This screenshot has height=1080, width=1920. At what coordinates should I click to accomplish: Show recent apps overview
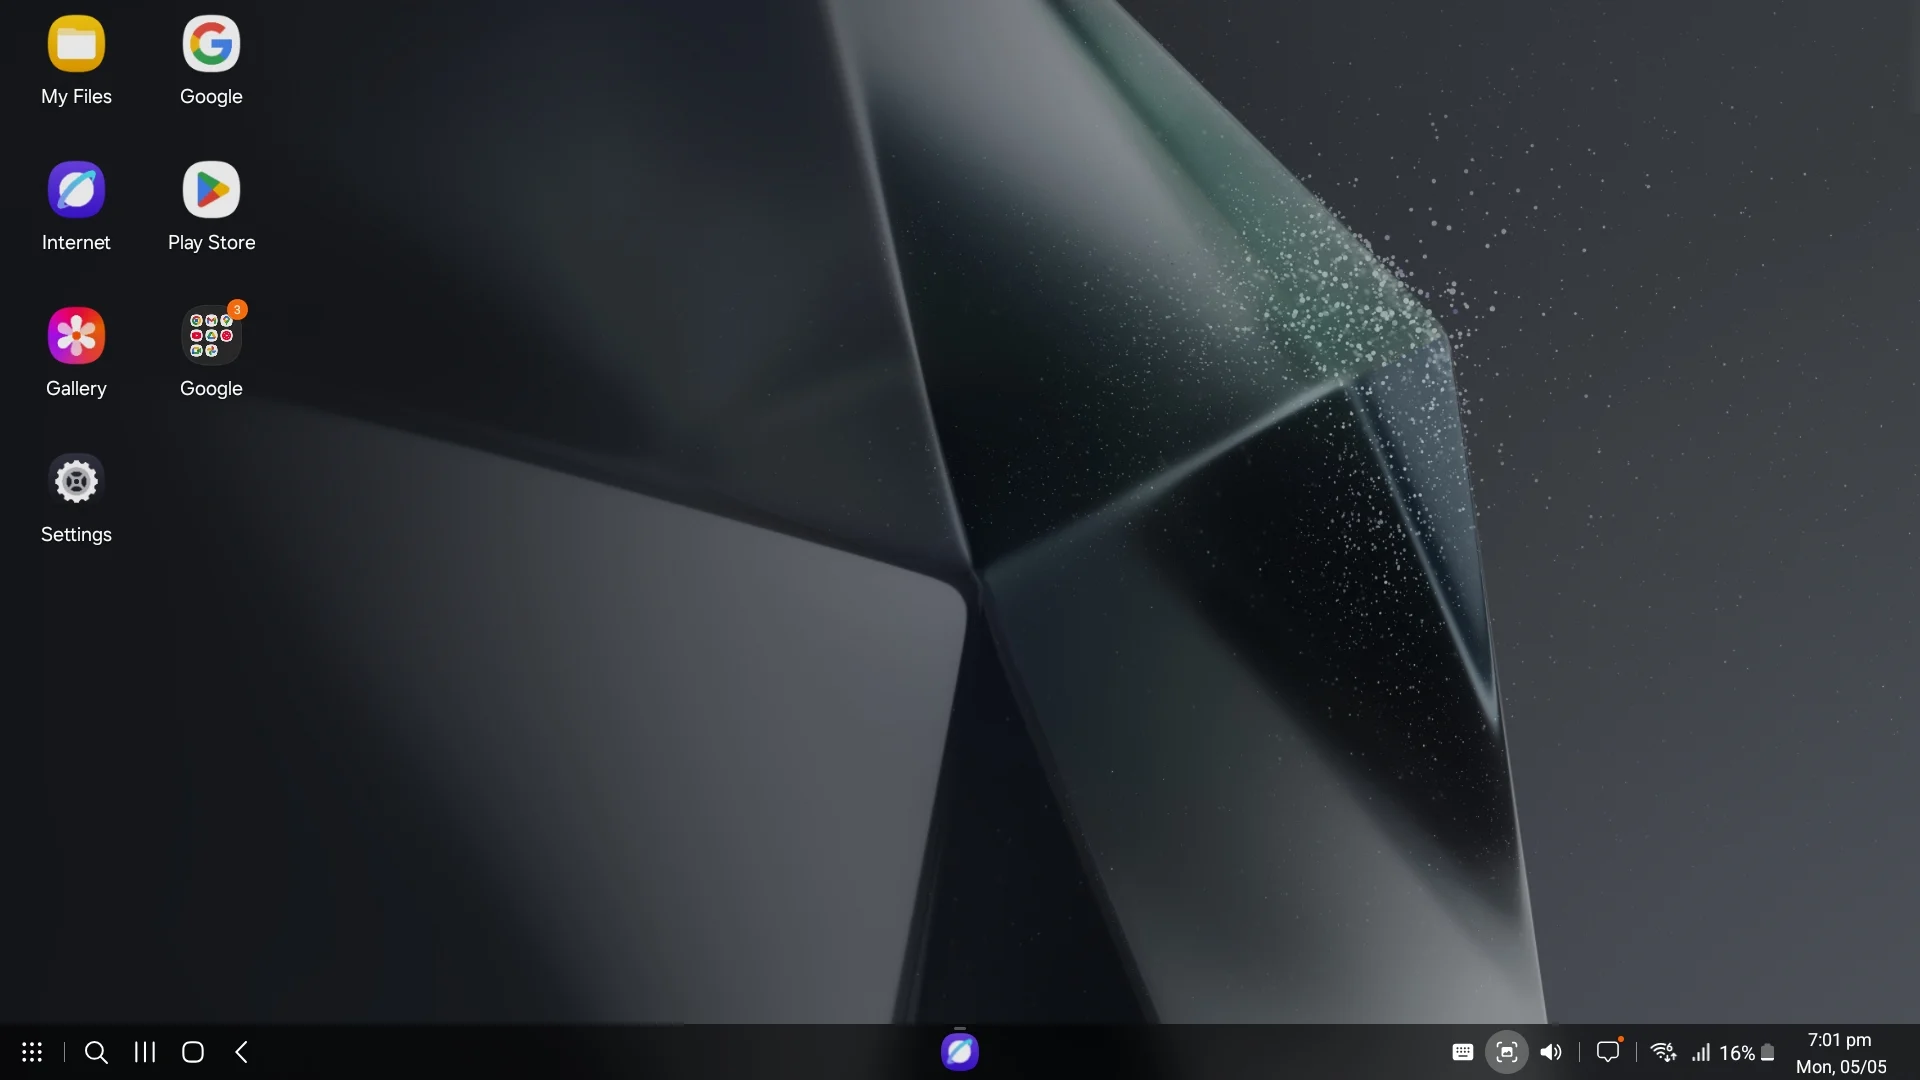point(143,1052)
